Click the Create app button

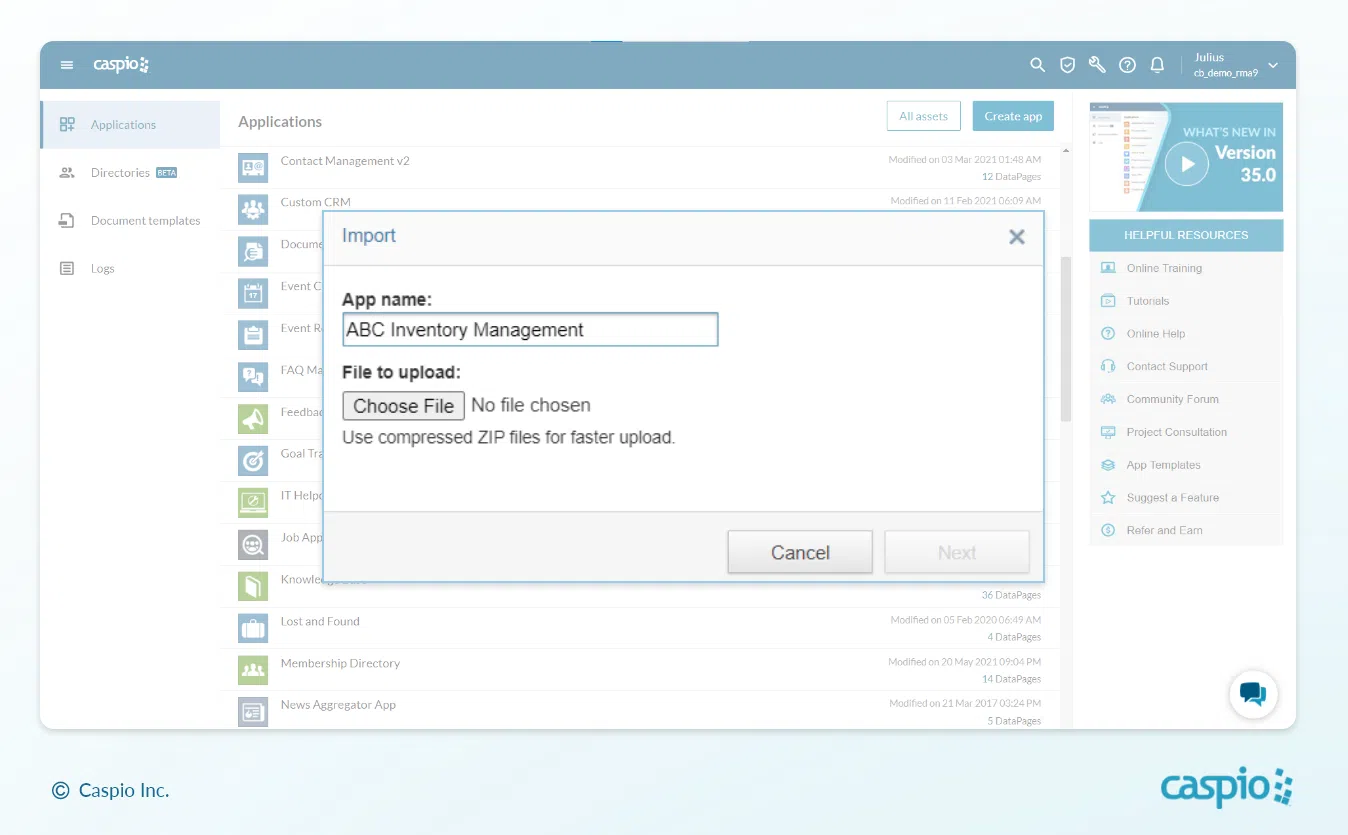click(1012, 116)
